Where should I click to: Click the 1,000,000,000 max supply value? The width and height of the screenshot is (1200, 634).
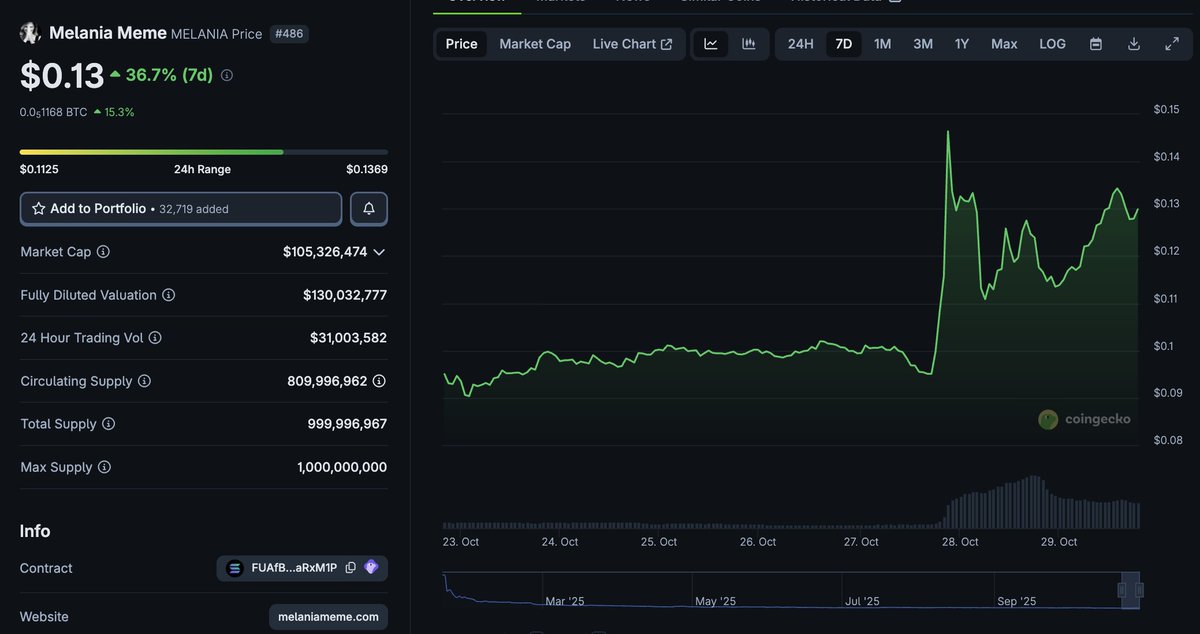click(342, 467)
